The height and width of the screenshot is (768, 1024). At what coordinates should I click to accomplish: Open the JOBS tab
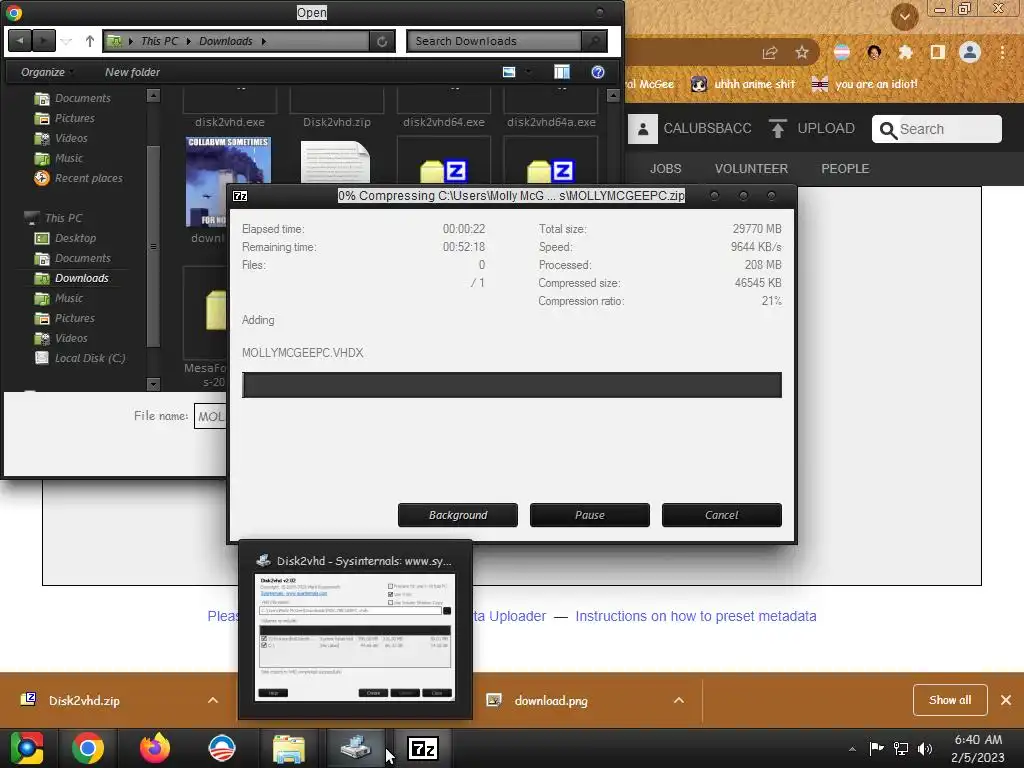[665, 168]
